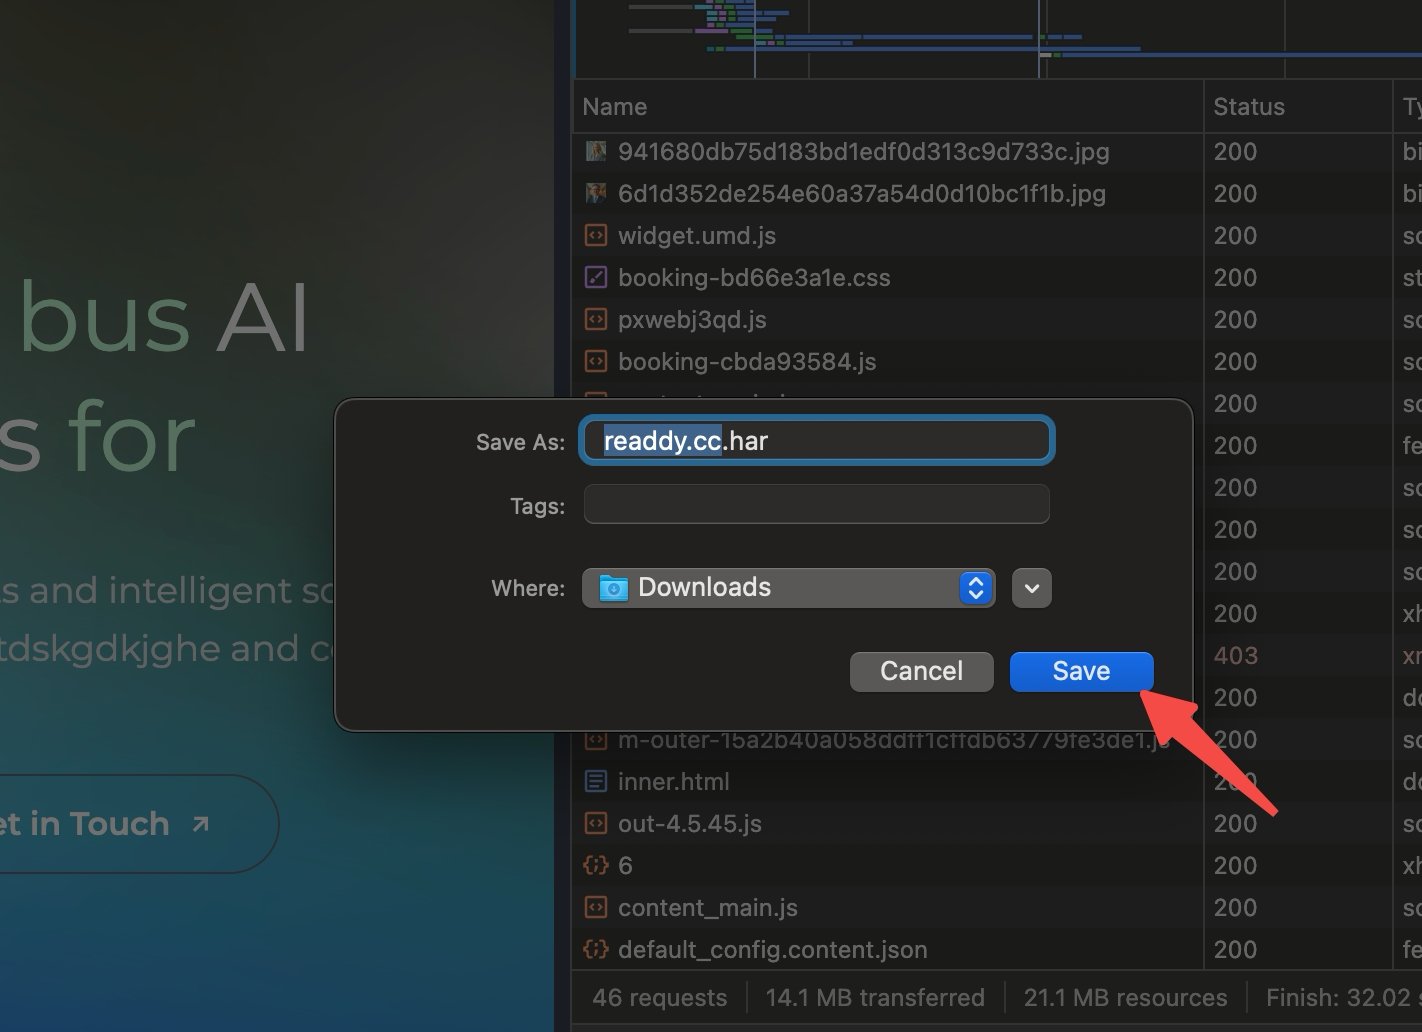Select the content_main.js request
Image resolution: width=1422 pixels, height=1032 pixels.
(x=707, y=908)
